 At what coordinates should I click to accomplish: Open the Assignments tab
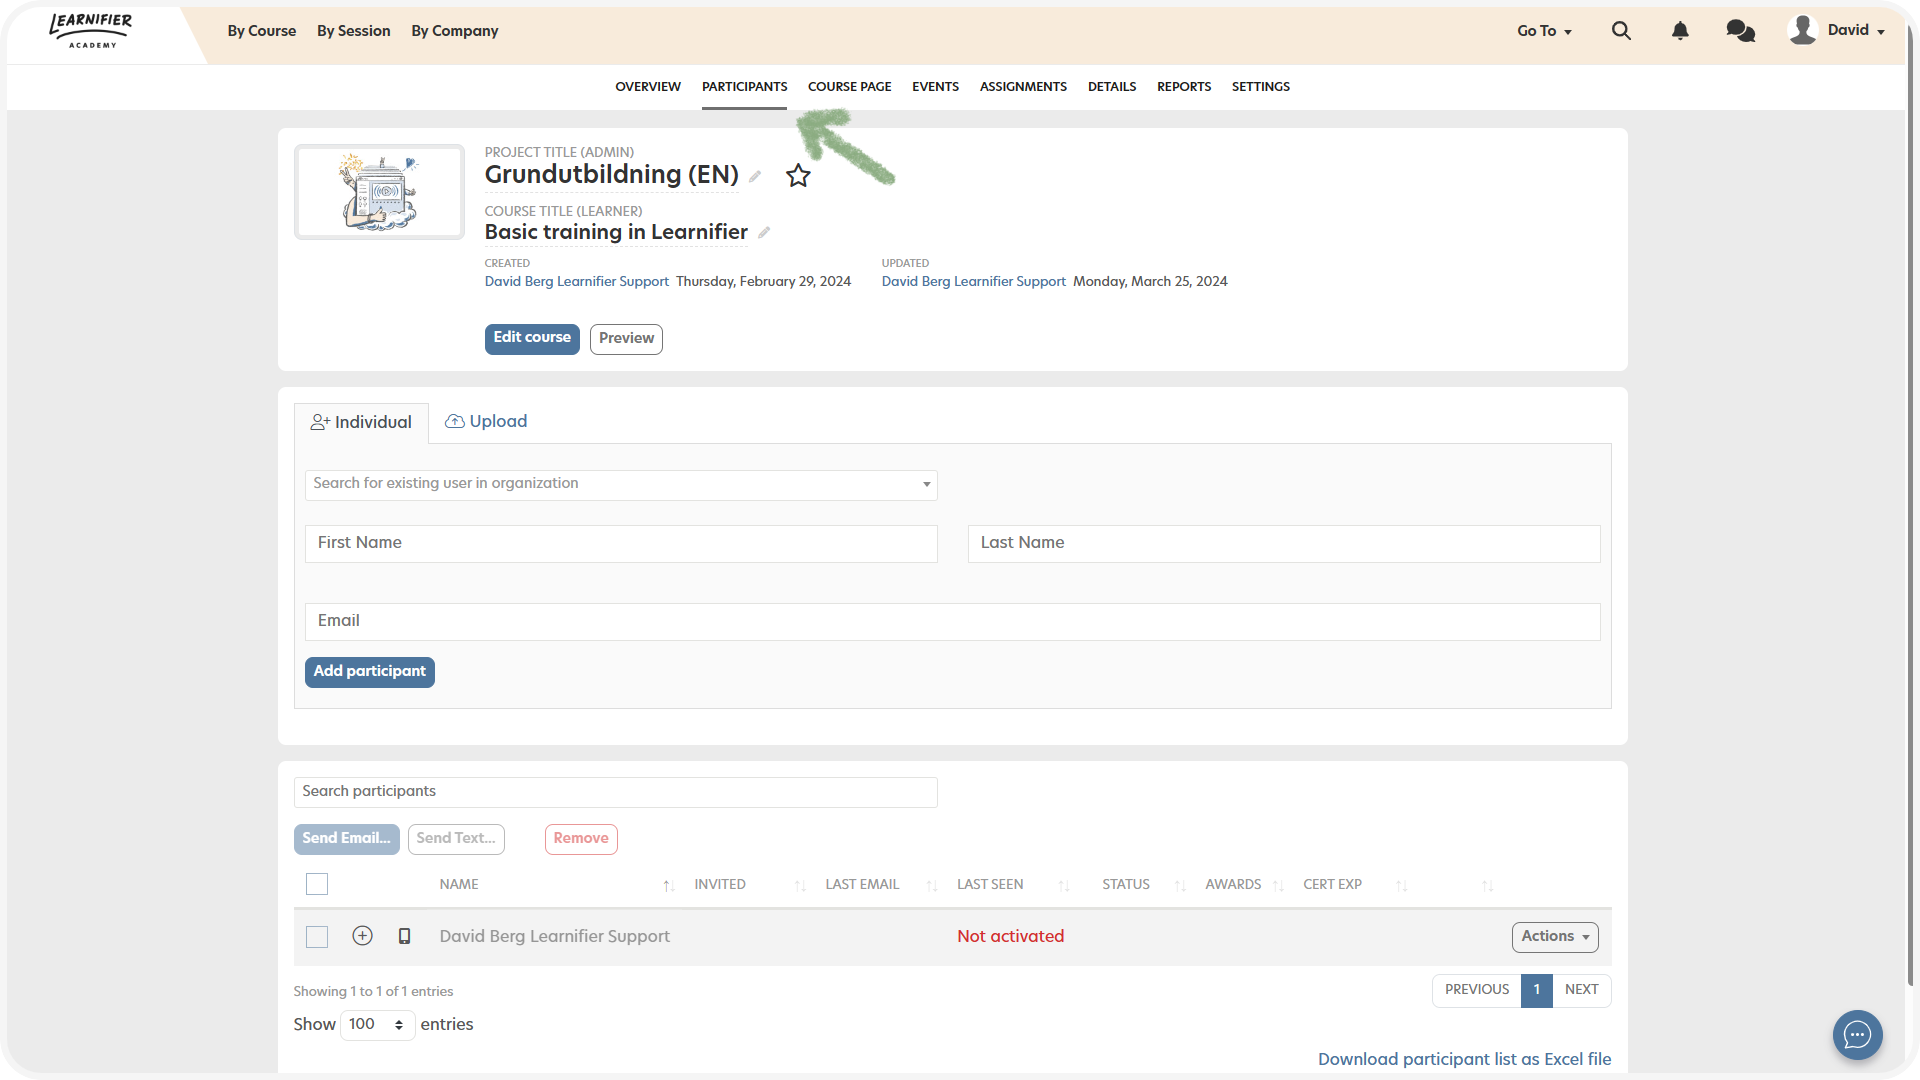pyautogui.click(x=1023, y=87)
